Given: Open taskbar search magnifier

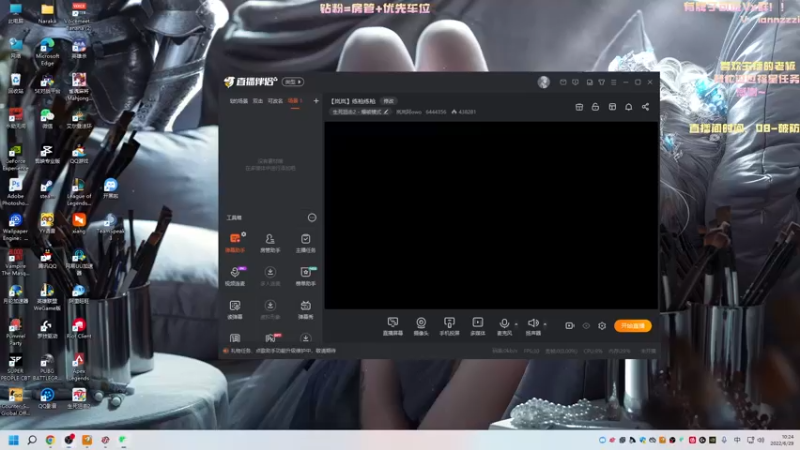Looking at the screenshot, I should [32, 440].
